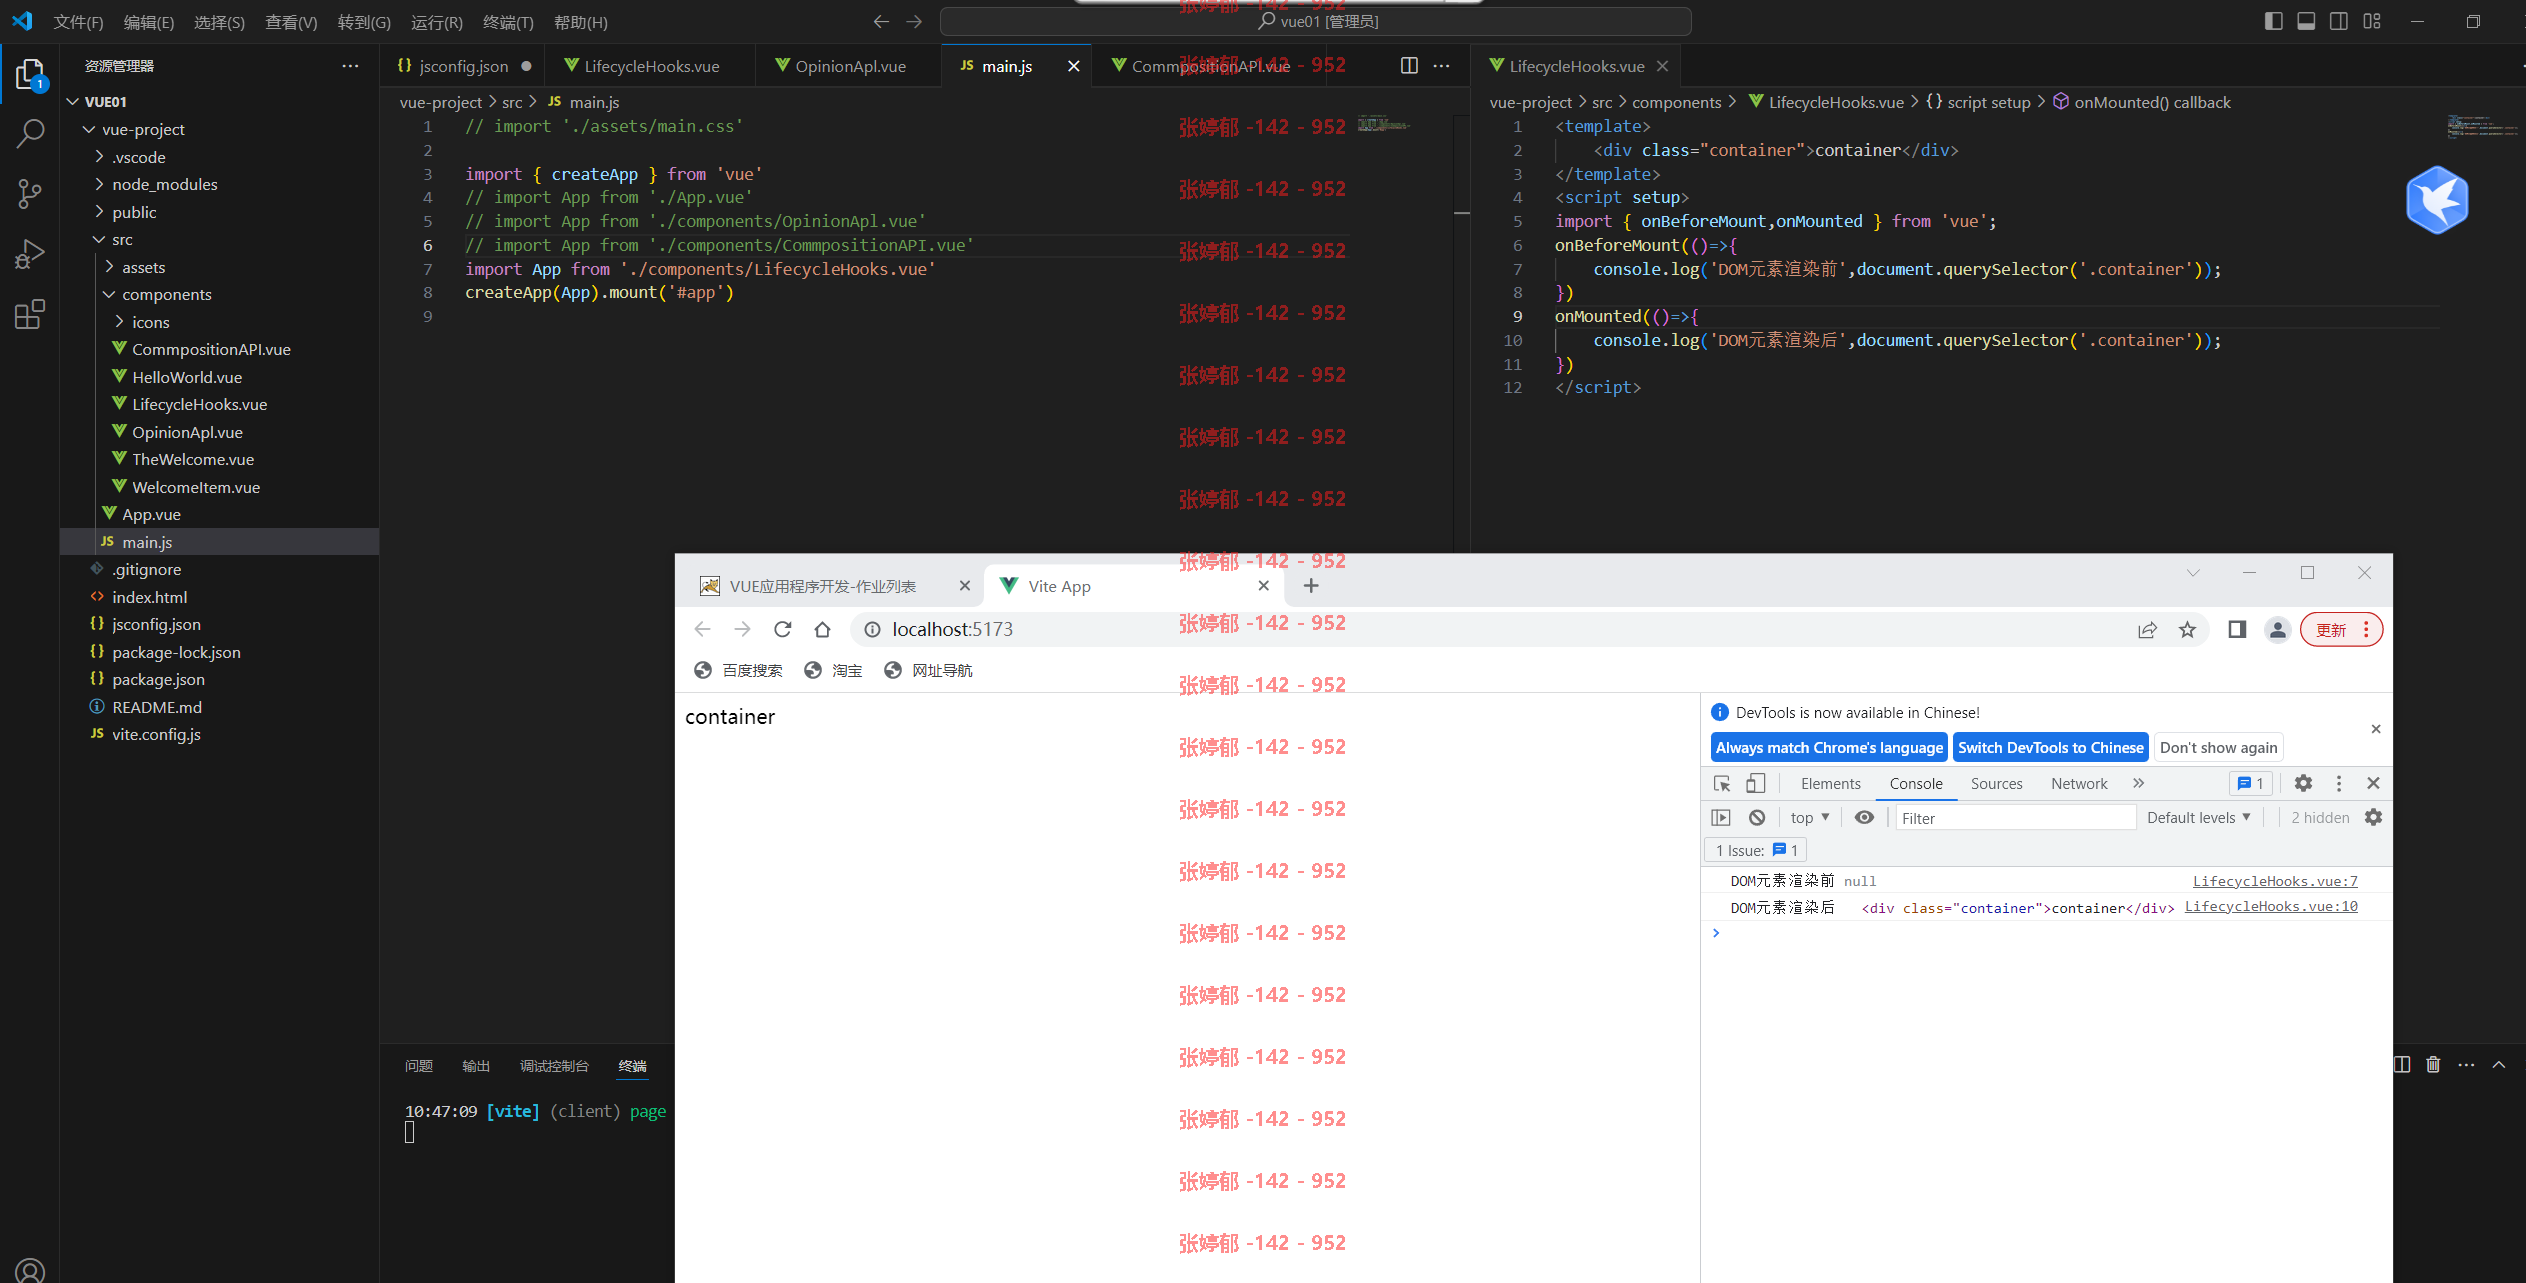Toggle Chrome side panel icon

click(2237, 629)
